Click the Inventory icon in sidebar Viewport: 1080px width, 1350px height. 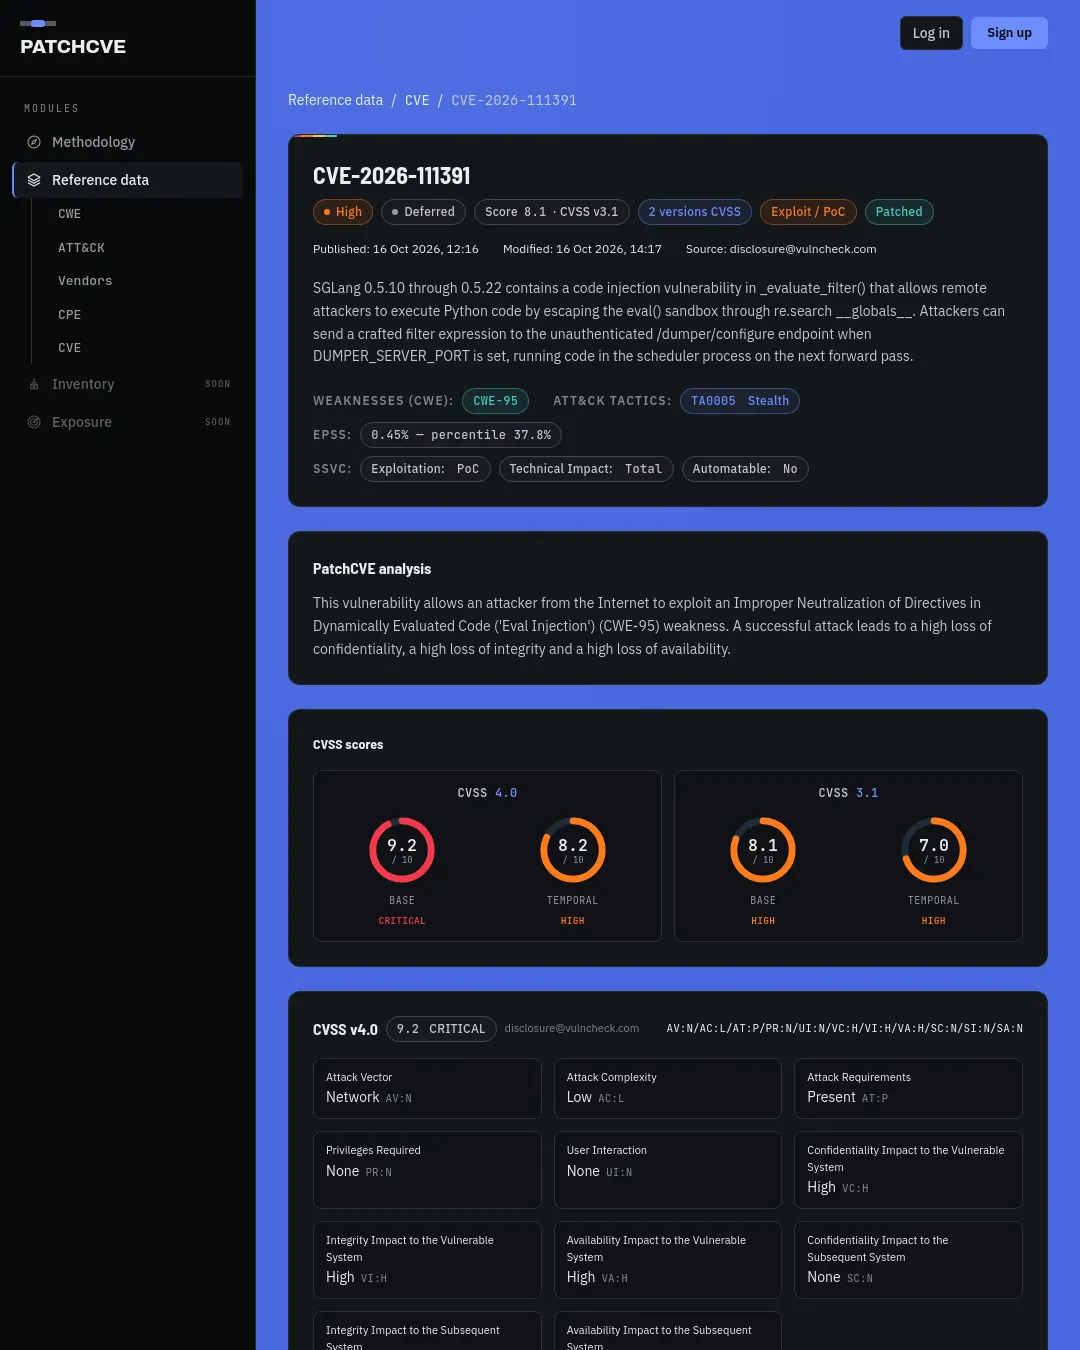pyautogui.click(x=34, y=384)
